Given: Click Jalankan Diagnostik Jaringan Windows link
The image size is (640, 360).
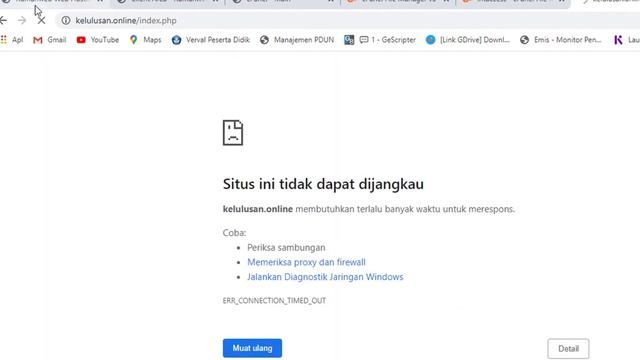Looking at the screenshot, I should click(x=325, y=277).
